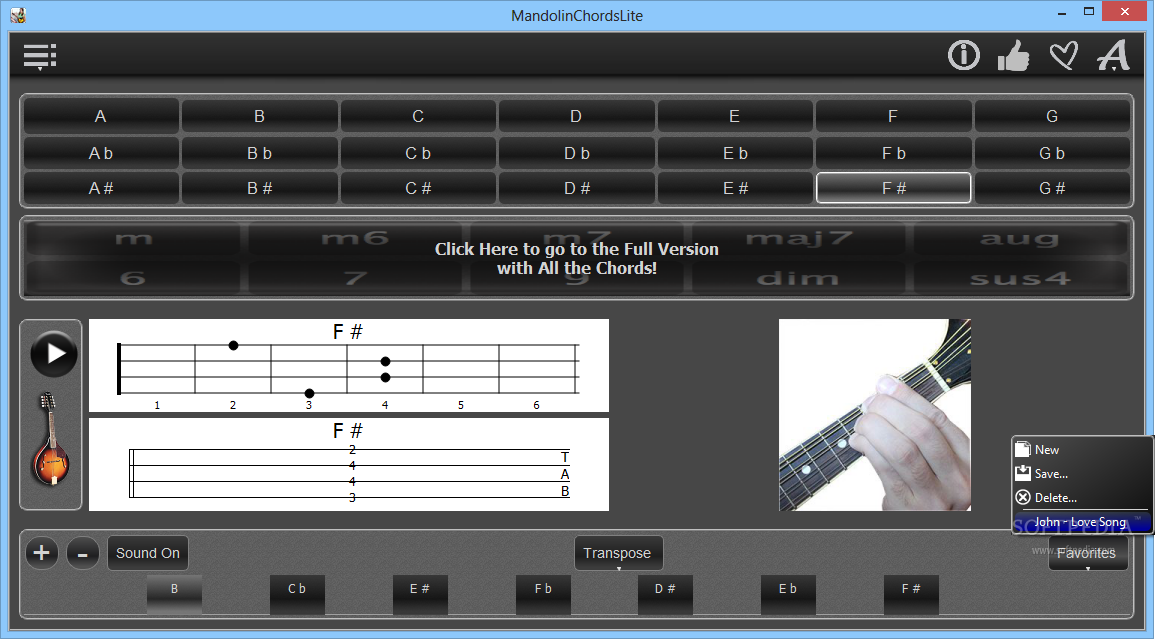Remove chord with minus button
The image size is (1155, 639).
(x=82, y=553)
